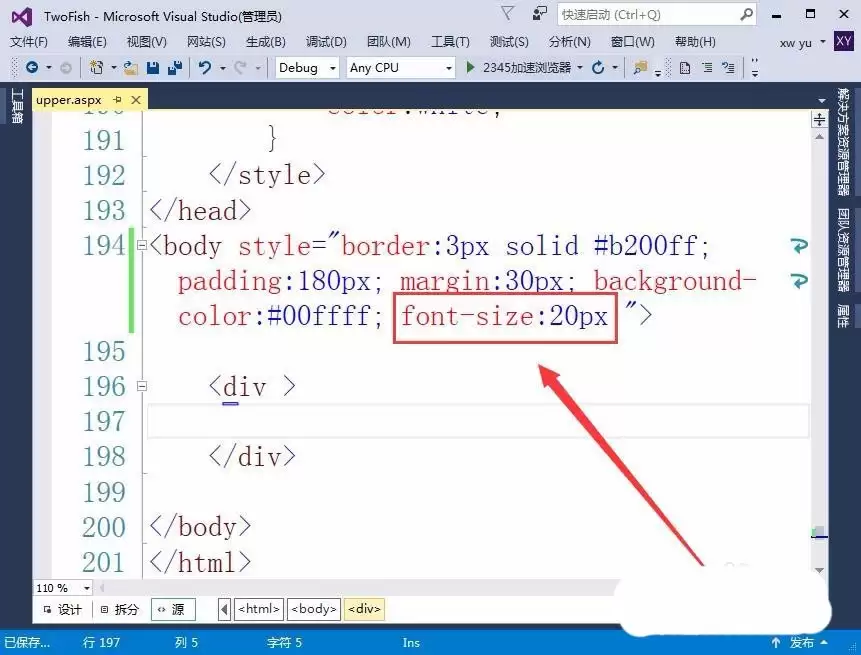Open the 工具(T) menu
The height and width of the screenshot is (655, 861).
point(450,42)
